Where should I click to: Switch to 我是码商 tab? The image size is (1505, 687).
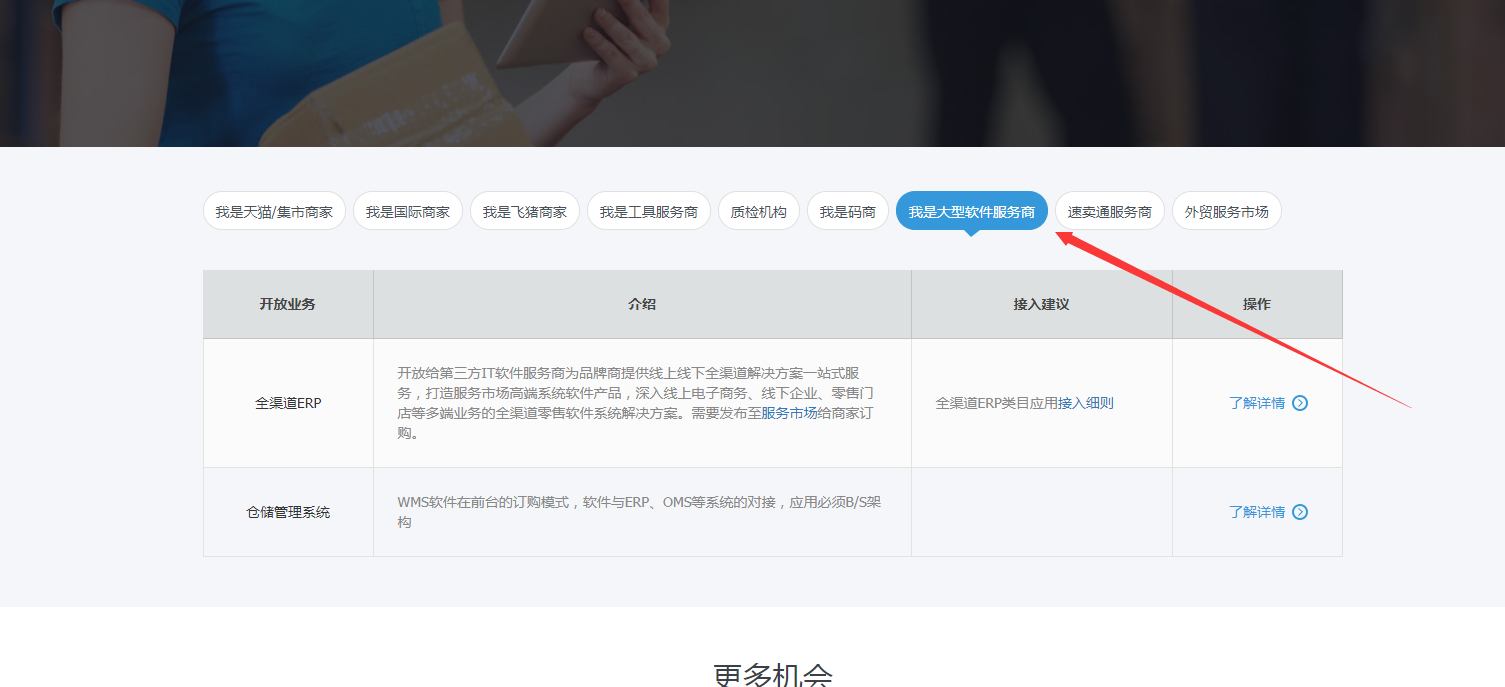[847, 211]
